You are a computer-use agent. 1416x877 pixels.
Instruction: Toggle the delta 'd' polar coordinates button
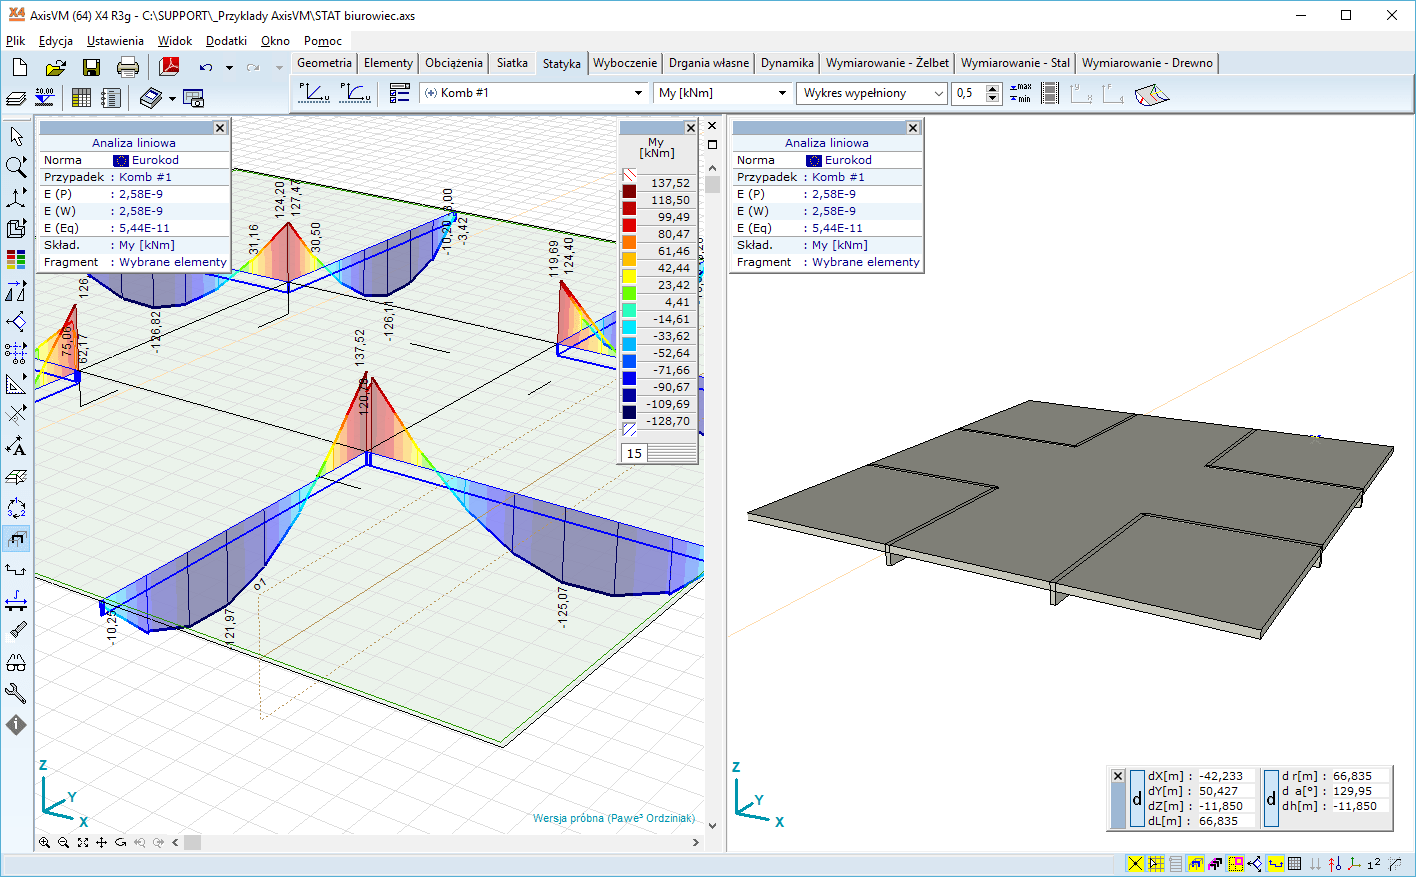tap(1271, 799)
